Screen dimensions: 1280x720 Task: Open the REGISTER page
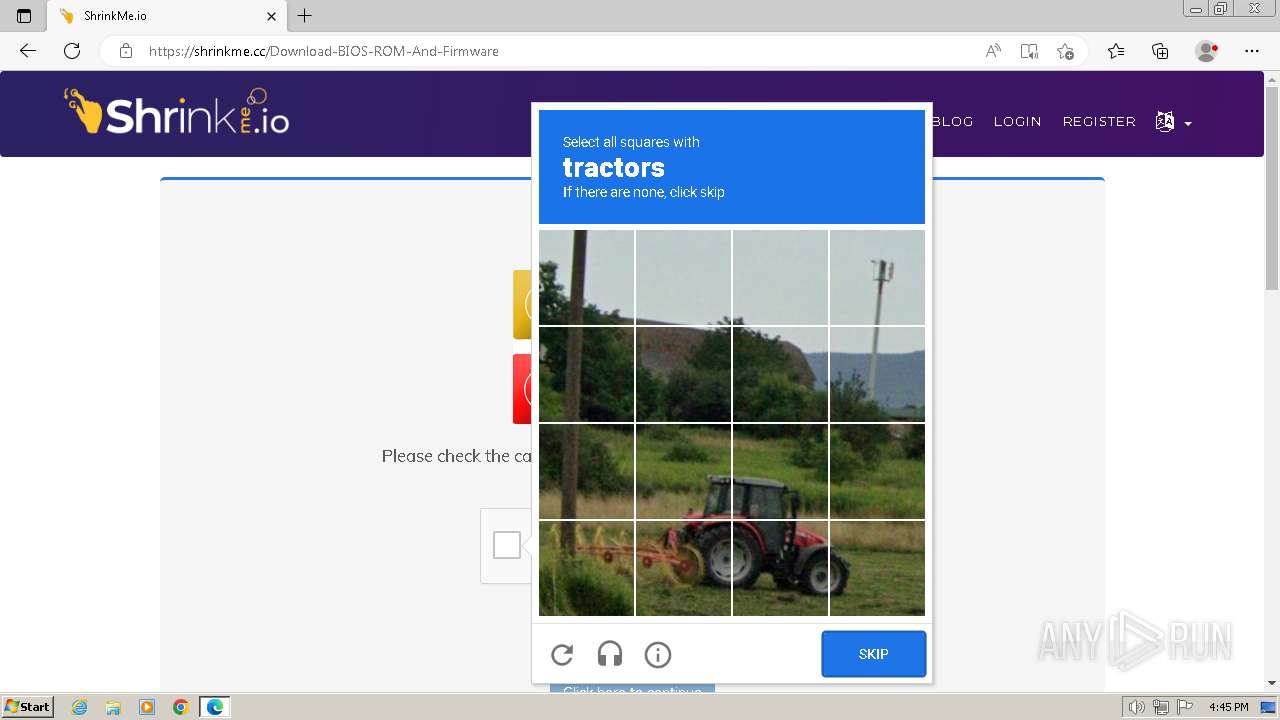[1099, 121]
